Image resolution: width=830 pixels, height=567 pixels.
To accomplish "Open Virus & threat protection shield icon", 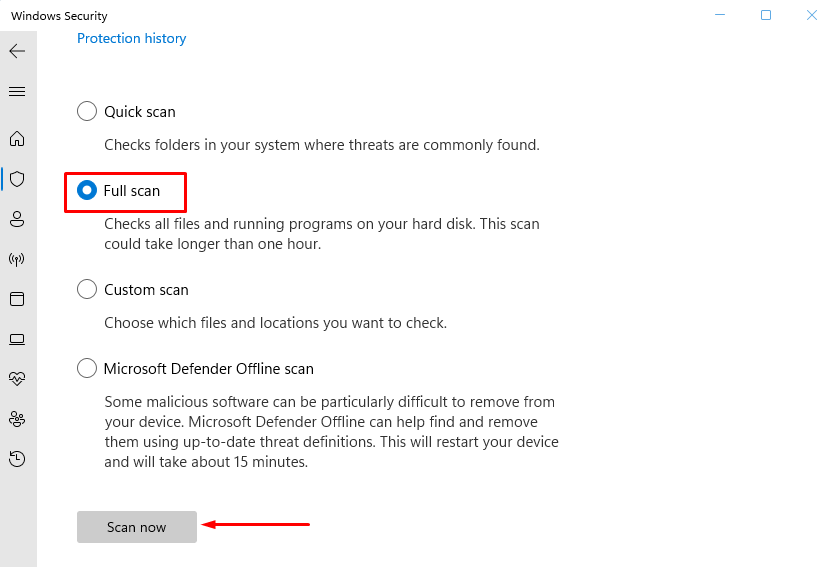I will tap(17, 179).
